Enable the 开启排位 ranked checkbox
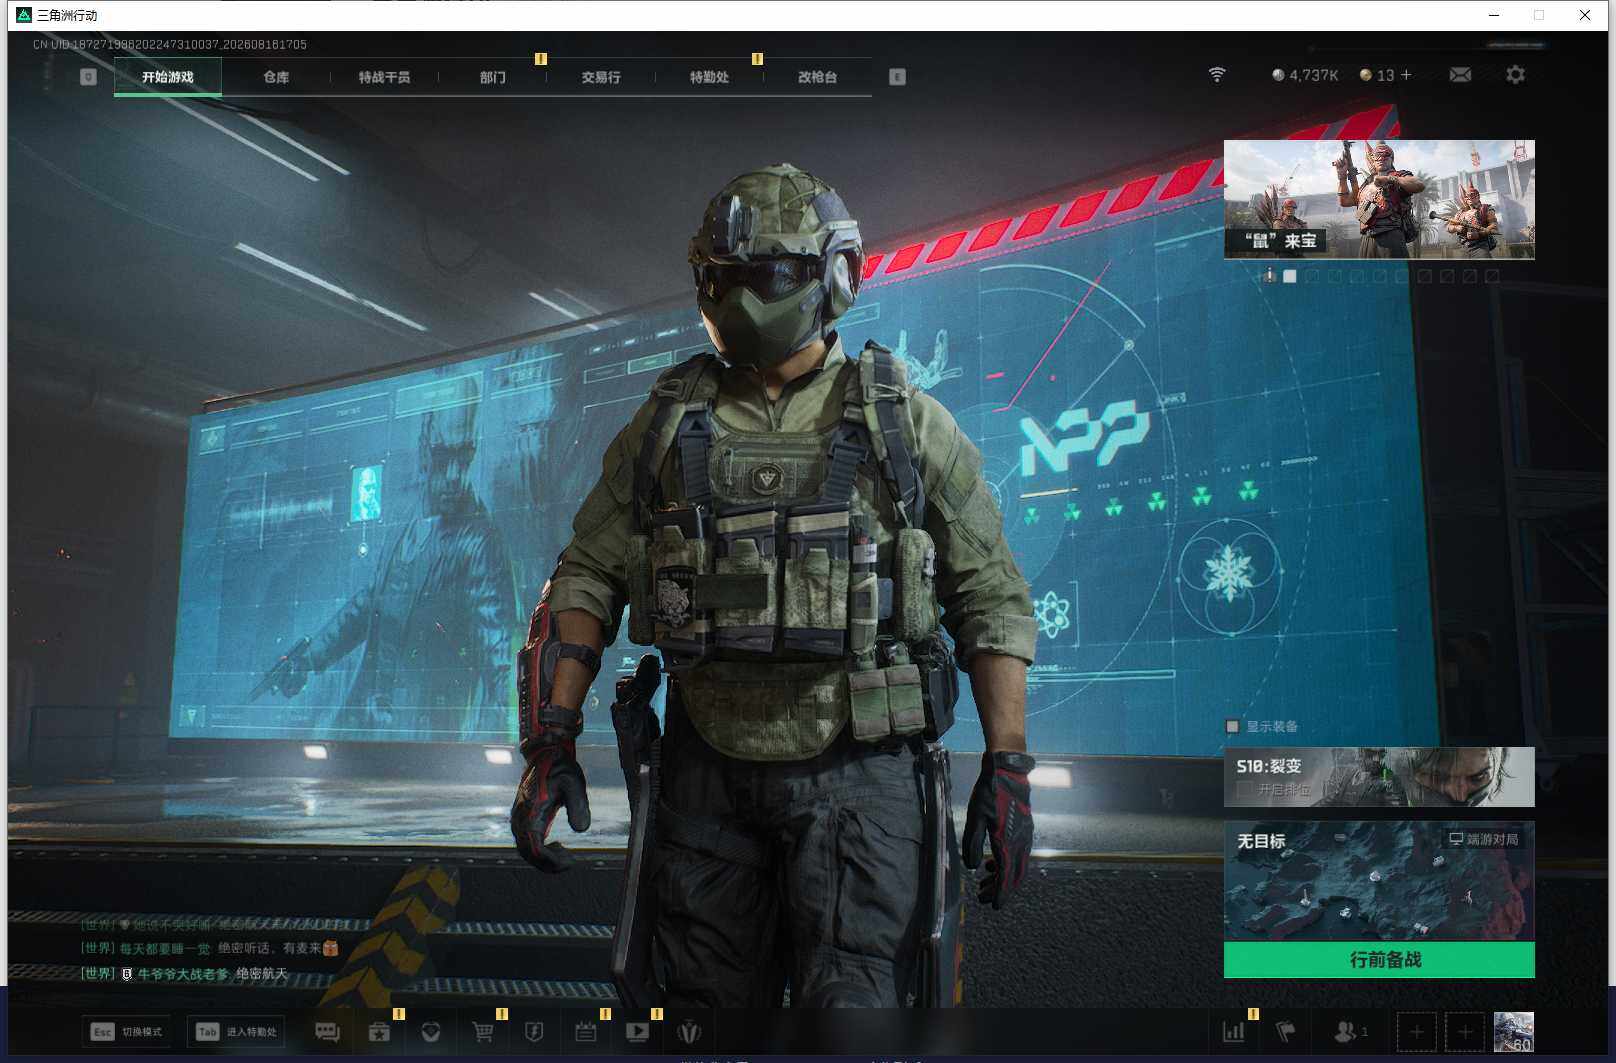This screenshot has height=1063, width=1616. 1244,790
